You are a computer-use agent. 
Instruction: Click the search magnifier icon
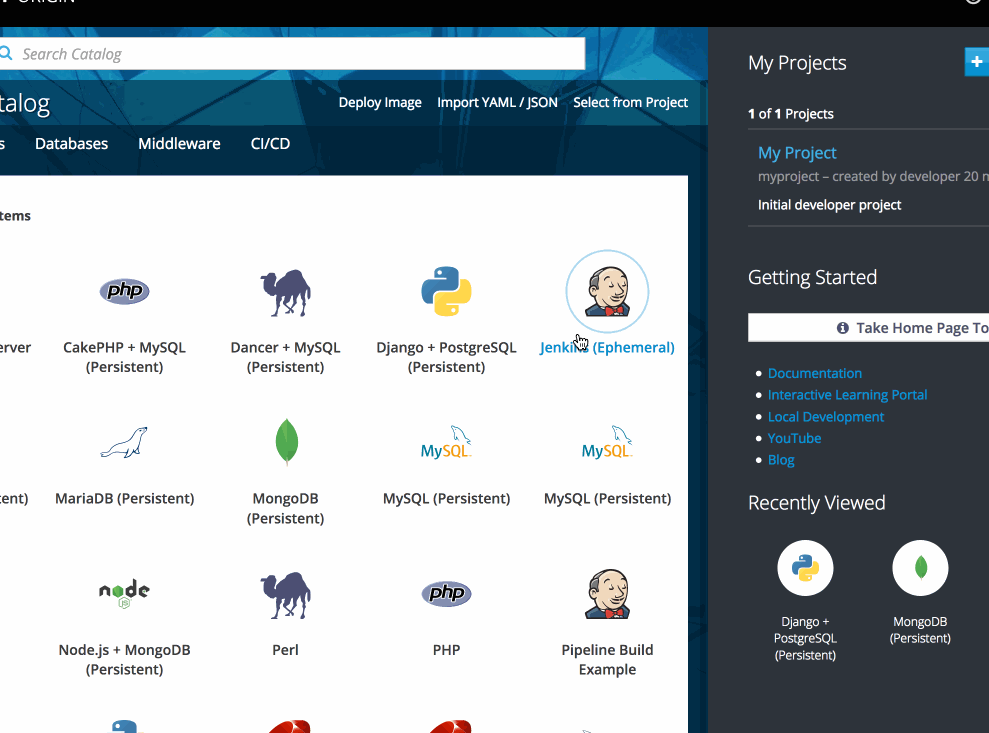6,53
